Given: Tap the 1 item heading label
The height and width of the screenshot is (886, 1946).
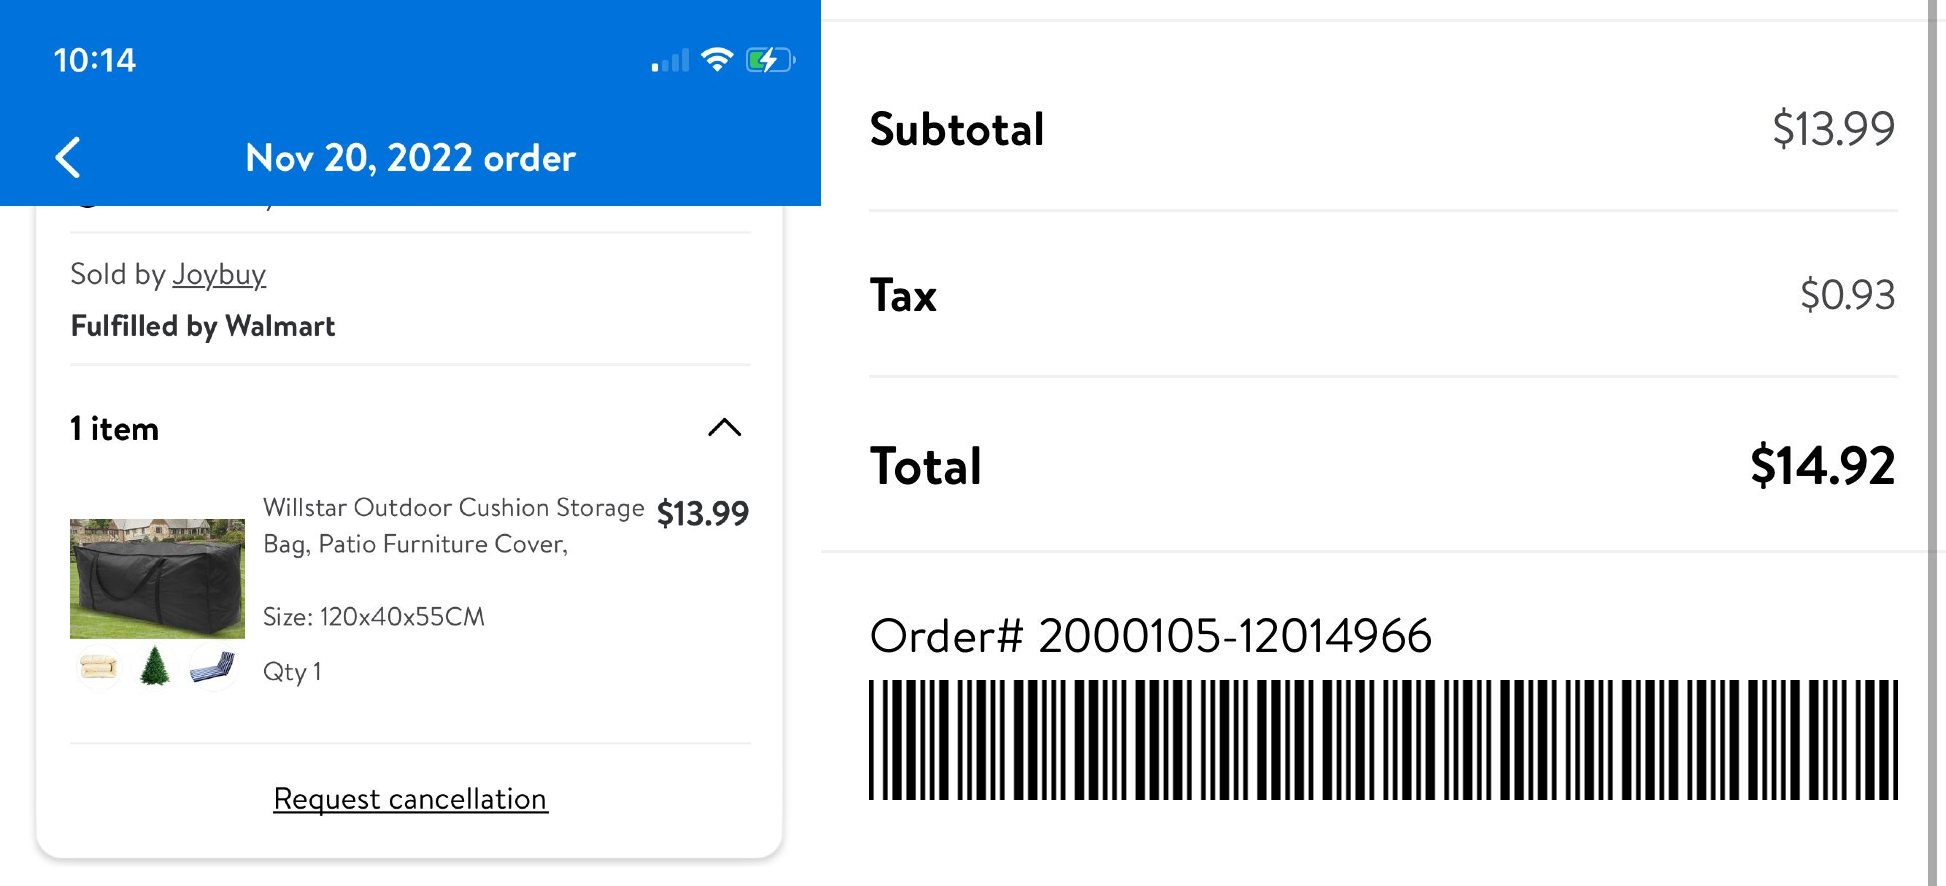Looking at the screenshot, I should pos(114,428).
